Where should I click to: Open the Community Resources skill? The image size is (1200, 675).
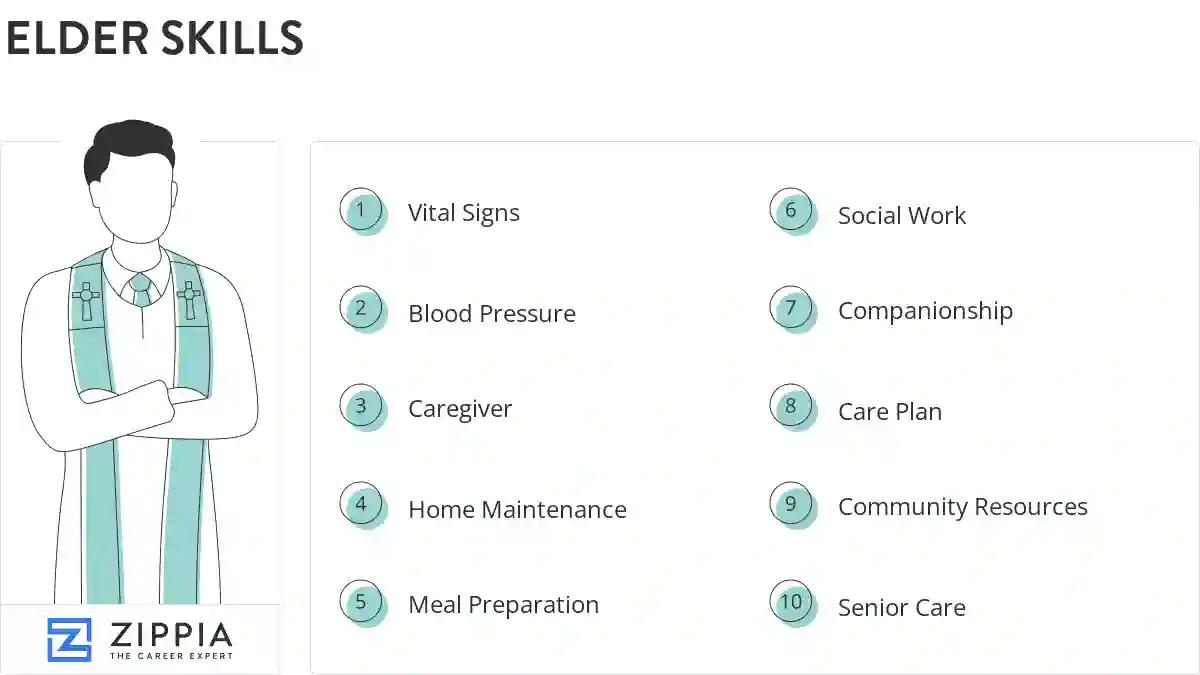point(962,507)
